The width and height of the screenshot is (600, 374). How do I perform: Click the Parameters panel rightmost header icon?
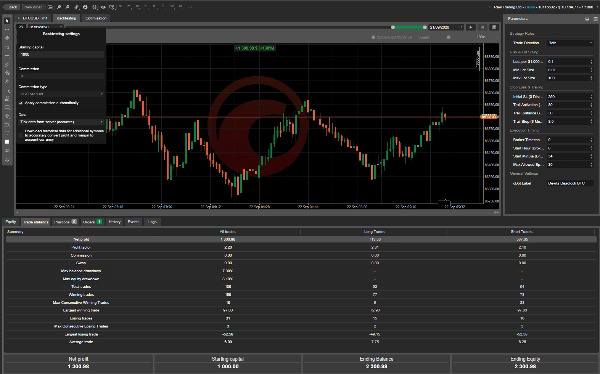point(595,18)
